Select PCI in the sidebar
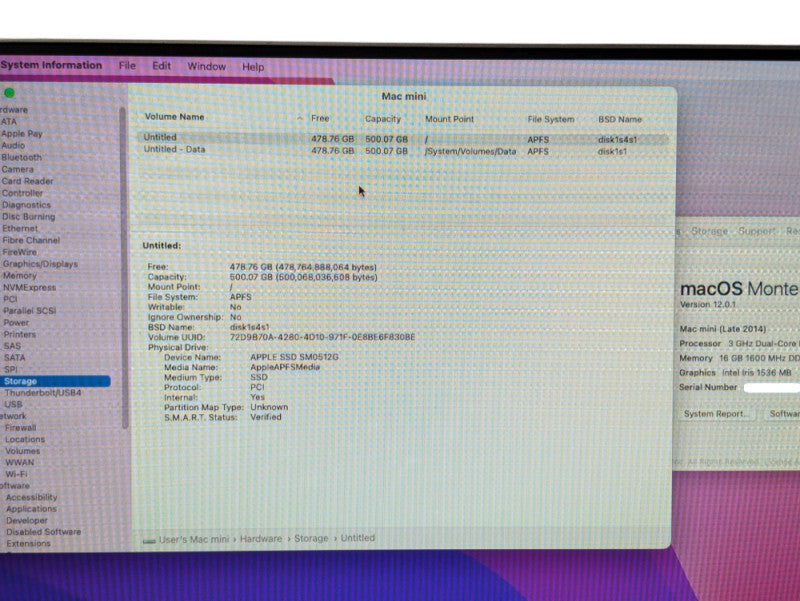This screenshot has height=601, width=800. [x=10, y=299]
